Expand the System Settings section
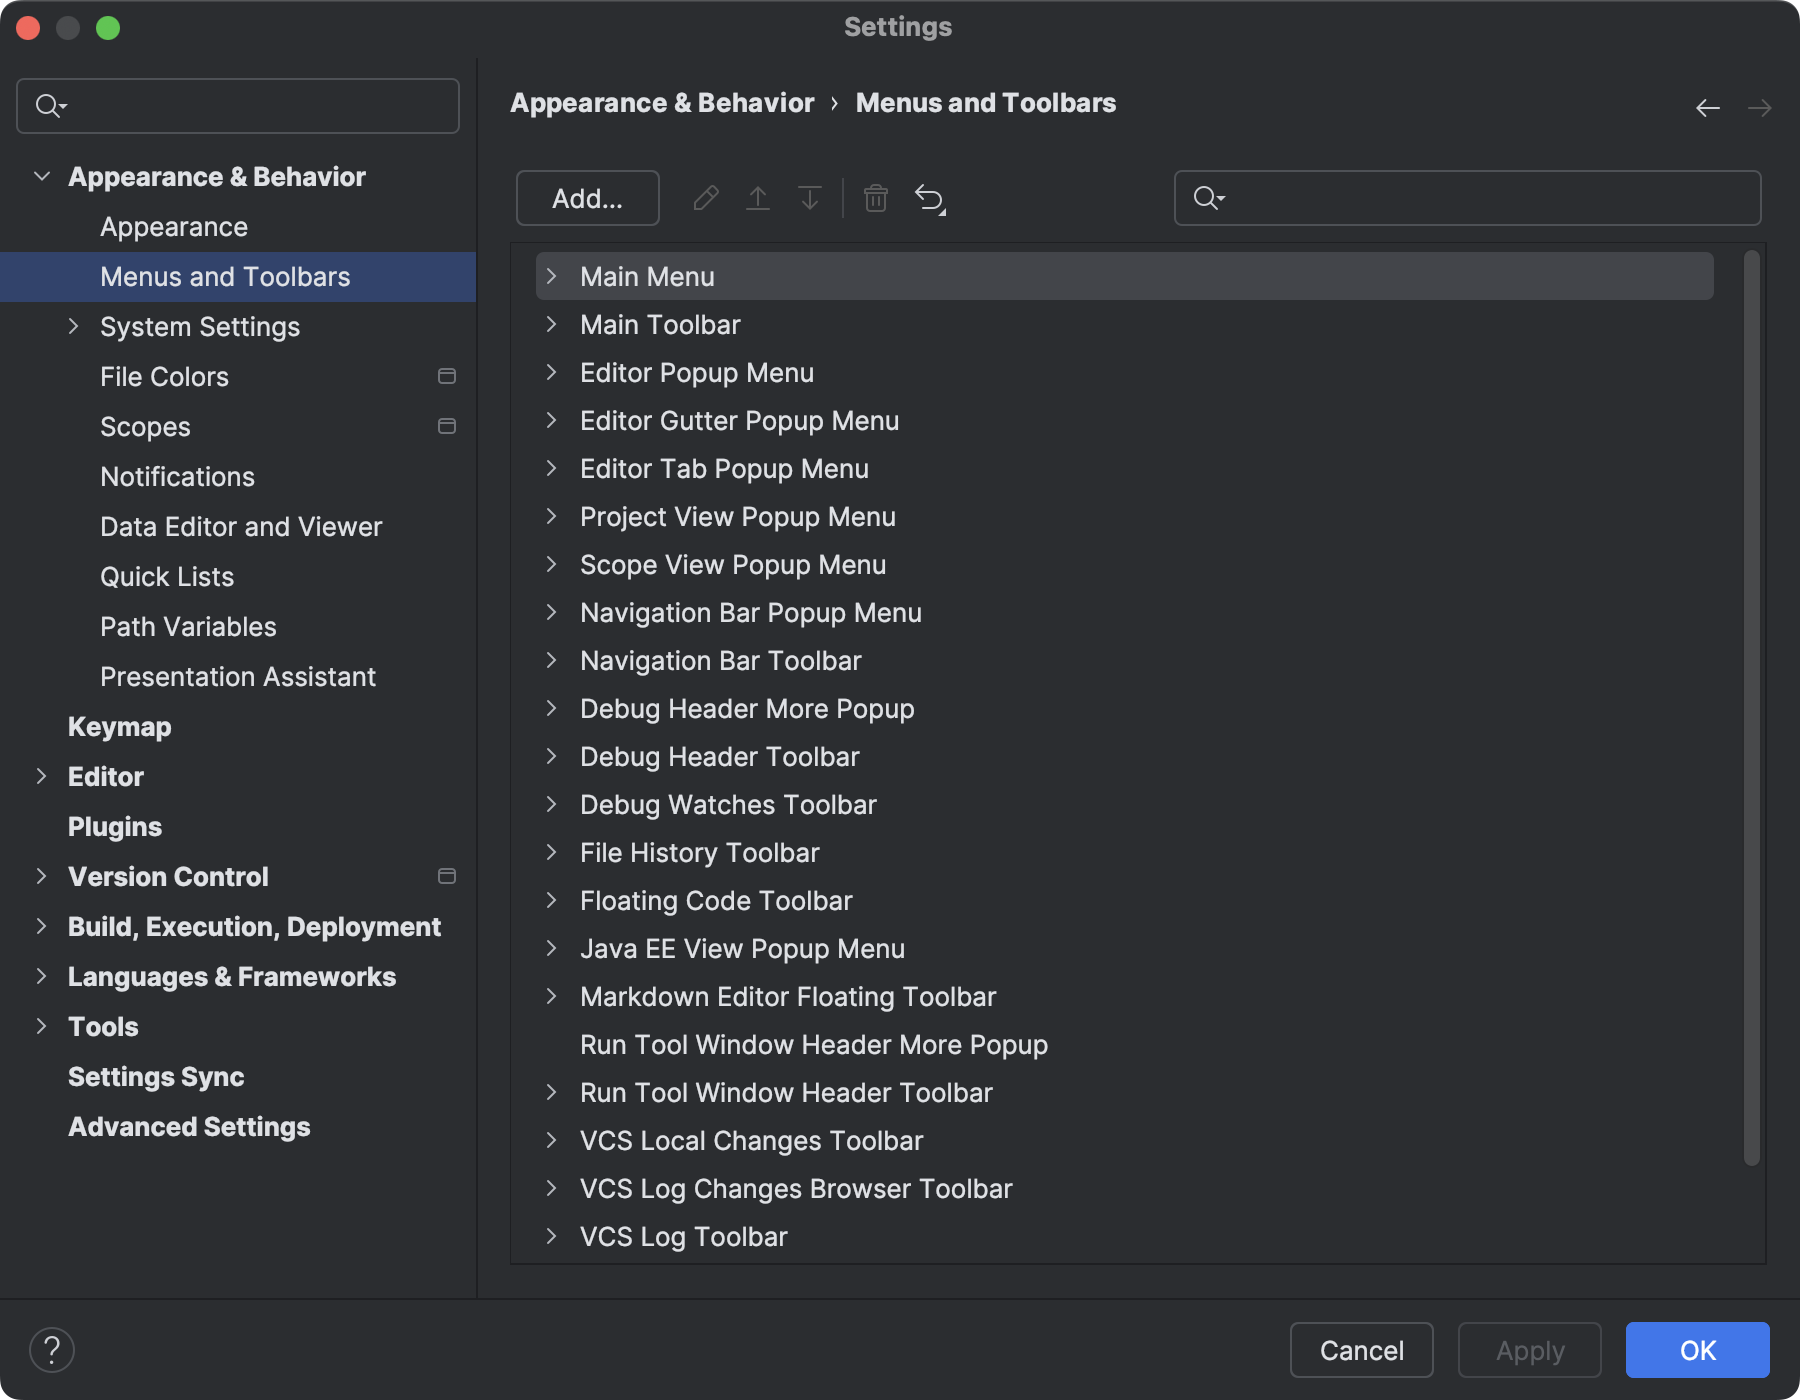The width and height of the screenshot is (1800, 1400). (x=73, y=326)
